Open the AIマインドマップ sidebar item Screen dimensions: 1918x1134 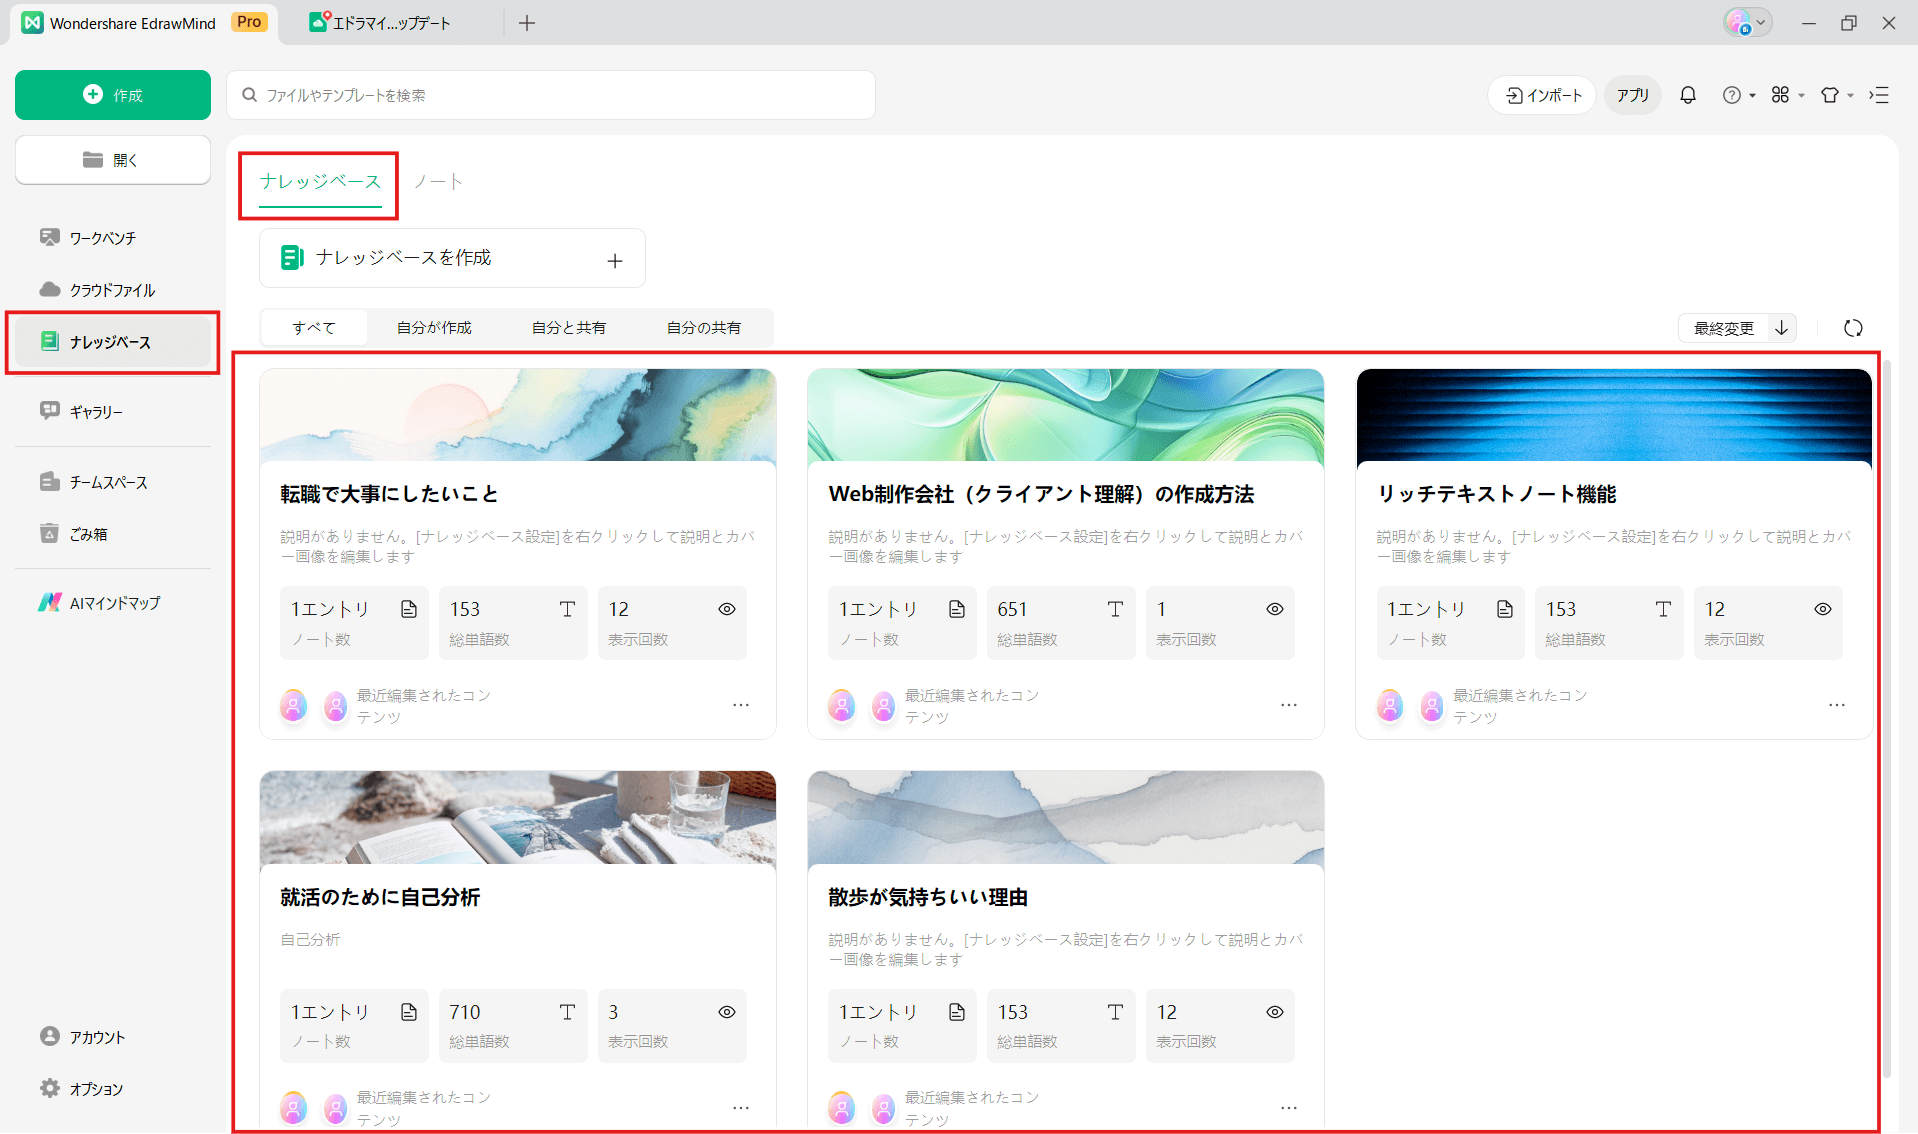[113, 603]
